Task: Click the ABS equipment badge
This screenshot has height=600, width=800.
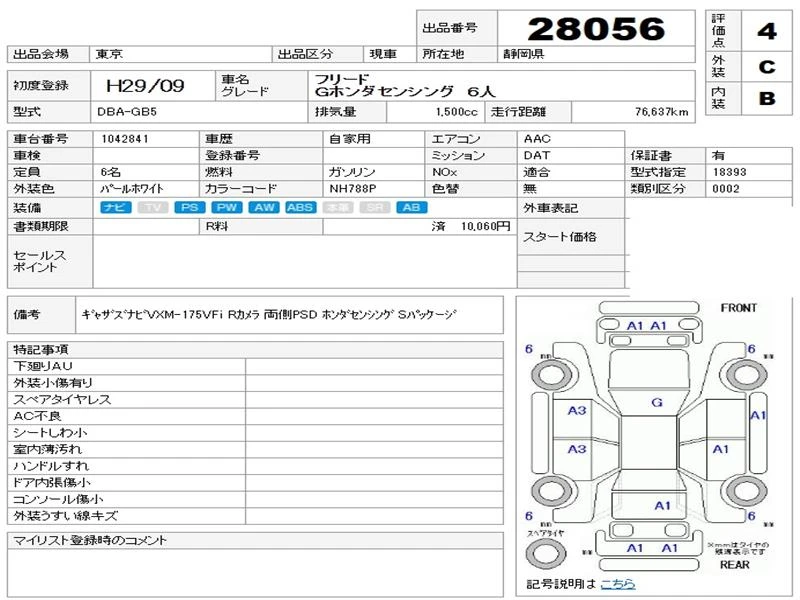Action: tap(301, 207)
